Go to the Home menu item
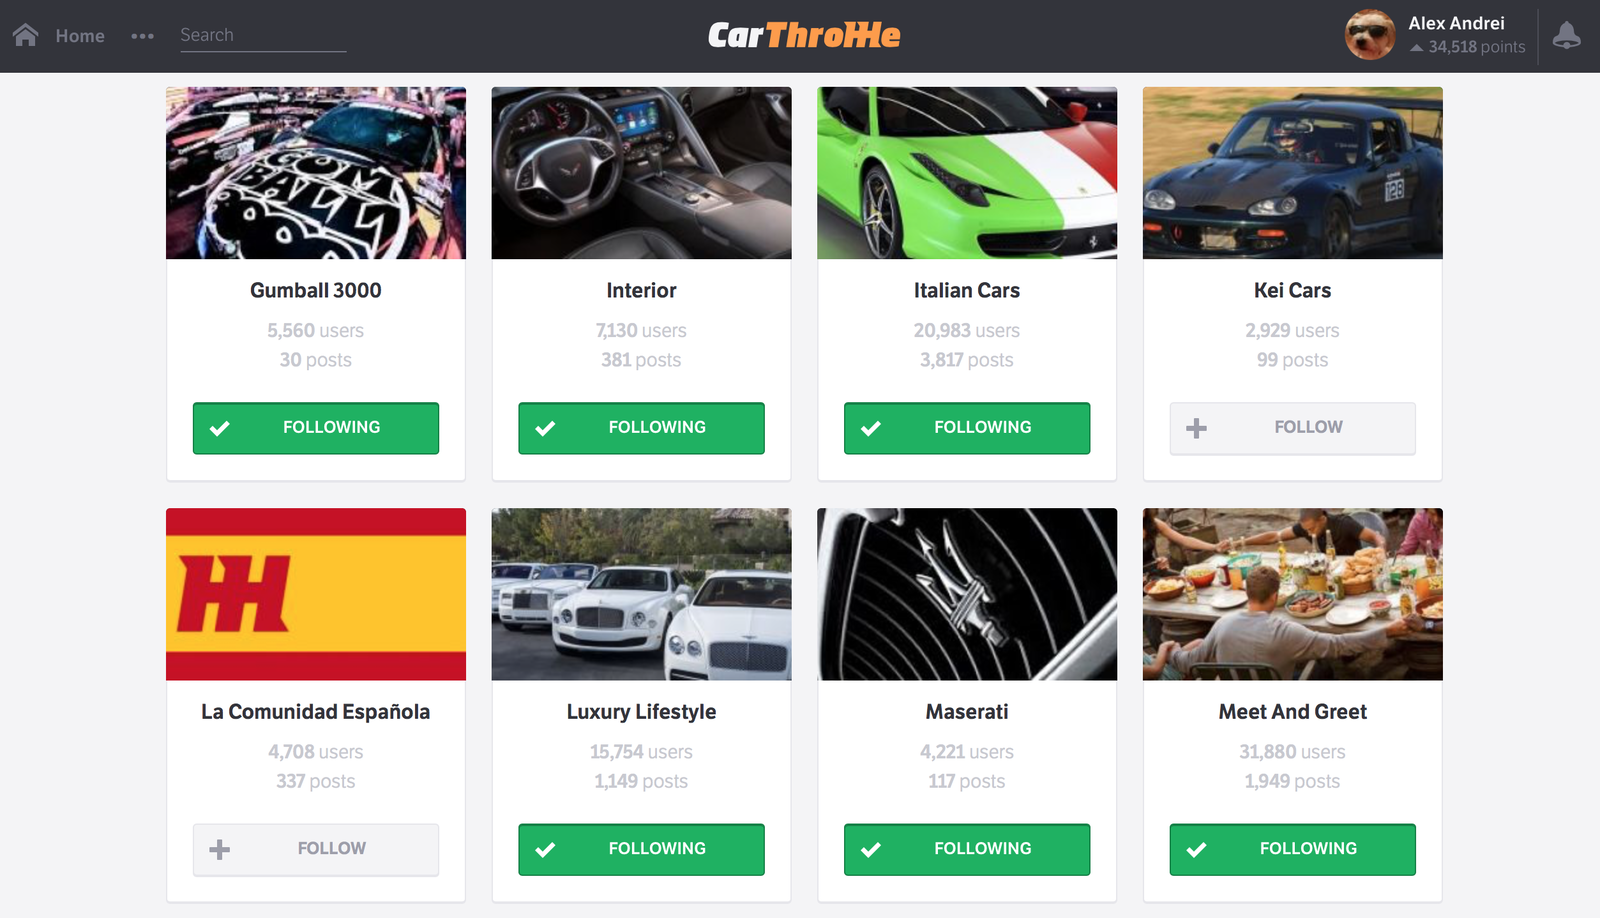This screenshot has height=918, width=1600. coord(80,36)
